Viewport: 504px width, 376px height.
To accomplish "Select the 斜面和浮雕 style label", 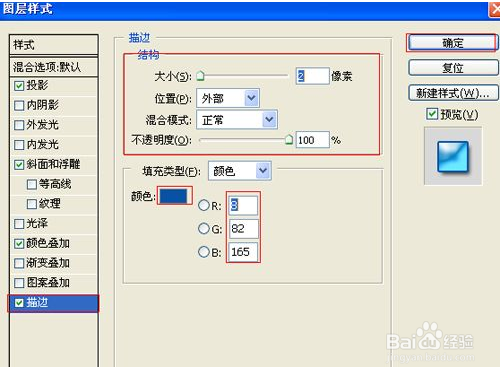I will 53,164.
